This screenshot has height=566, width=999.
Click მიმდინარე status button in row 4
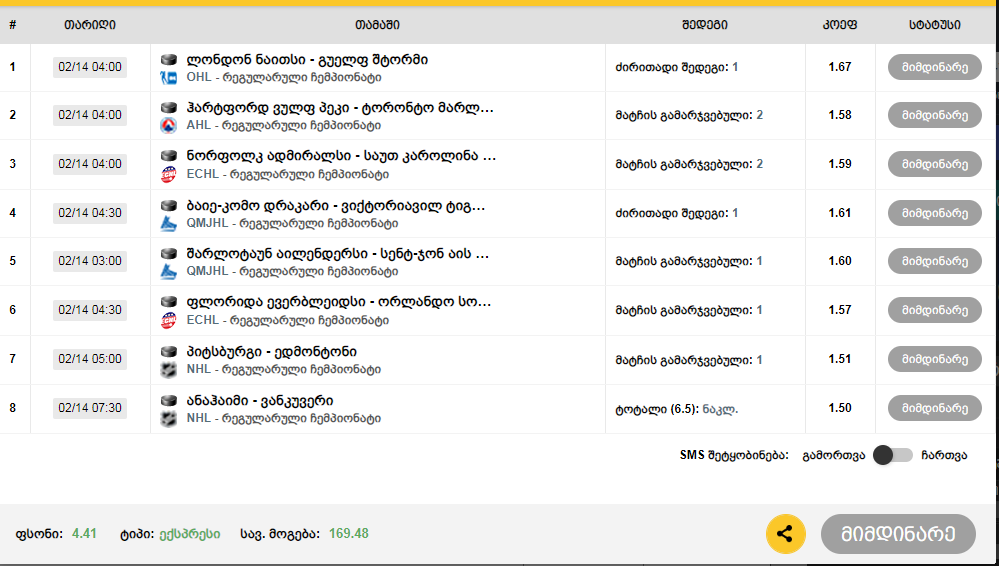point(935,213)
